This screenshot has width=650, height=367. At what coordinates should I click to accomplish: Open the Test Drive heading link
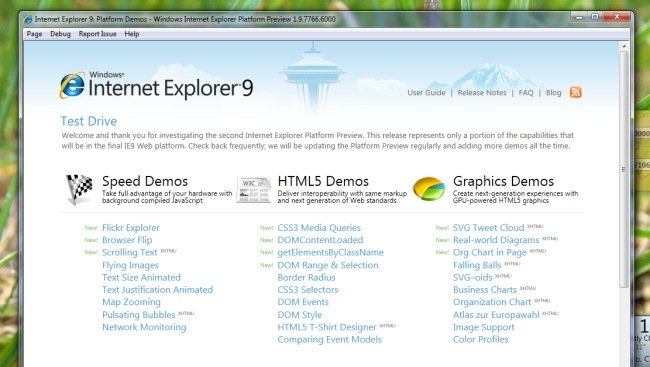(x=89, y=121)
